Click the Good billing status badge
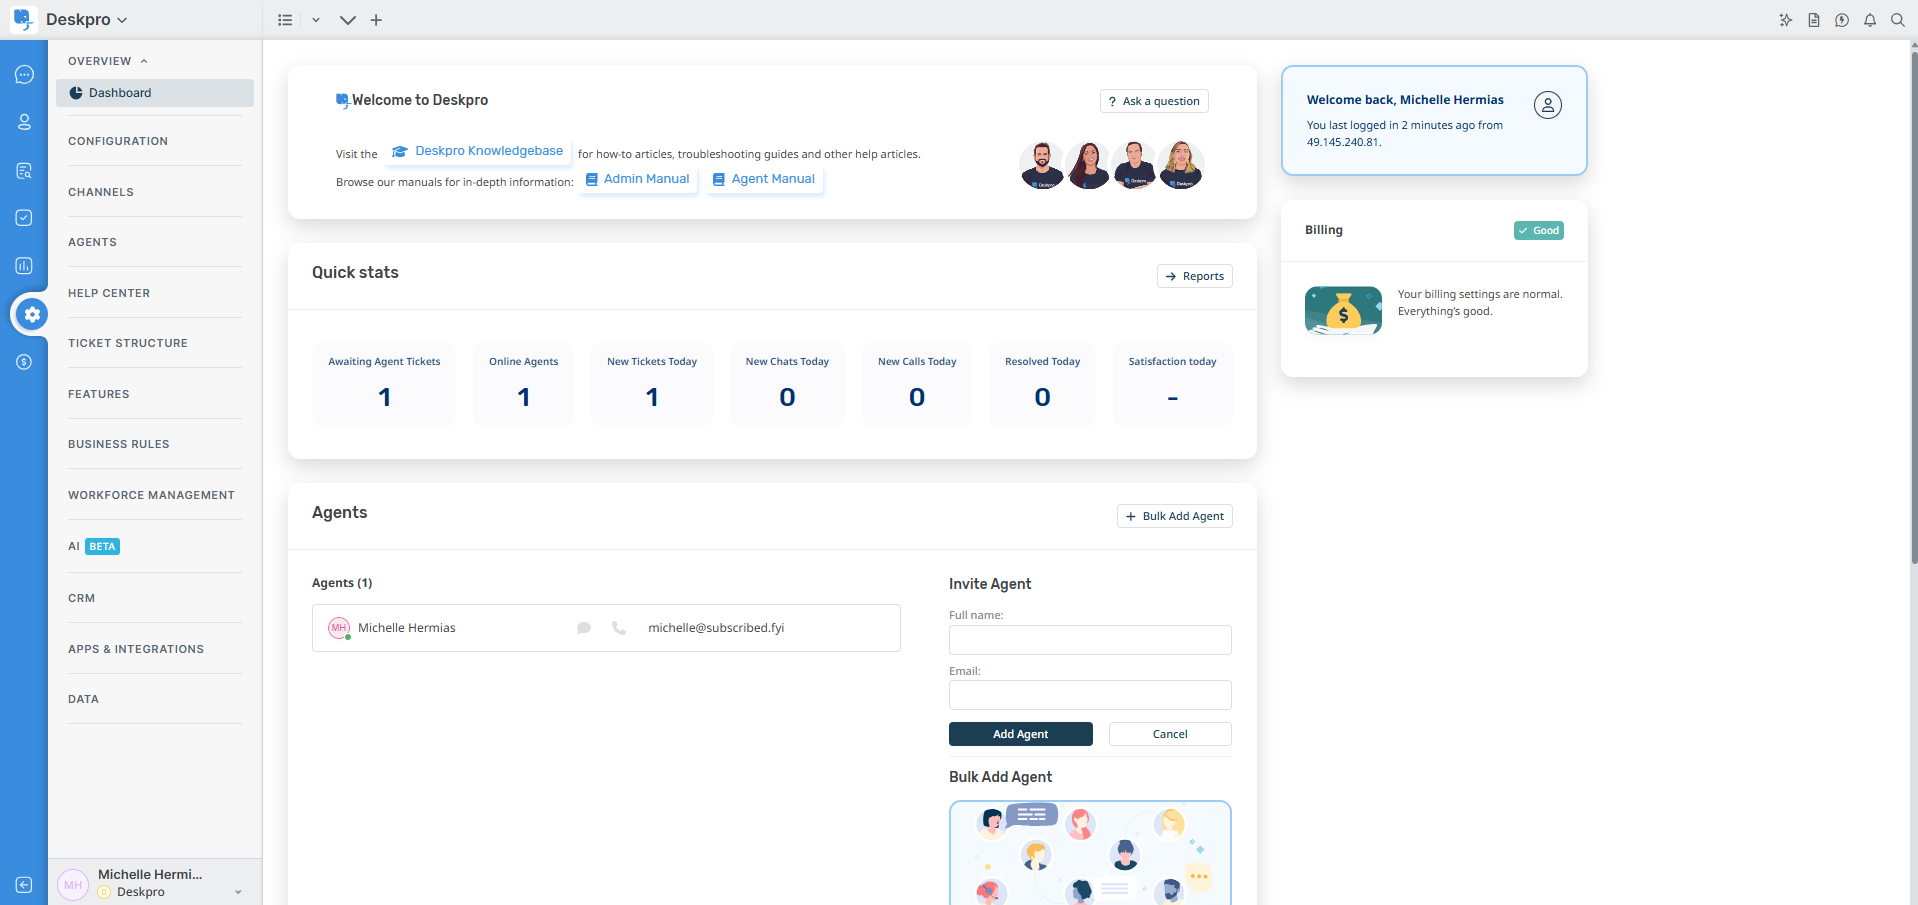The height and width of the screenshot is (905, 1918). pyautogui.click(x=1539, y=230)
